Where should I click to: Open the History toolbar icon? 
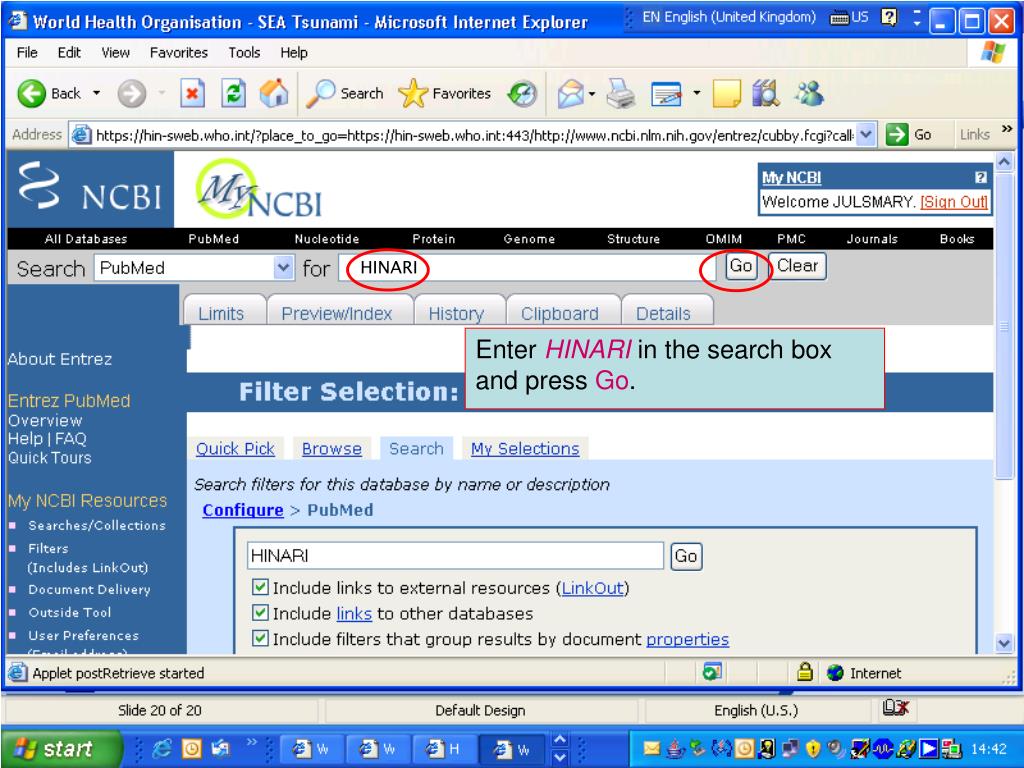pyautogui.click(x=522, y=94)
